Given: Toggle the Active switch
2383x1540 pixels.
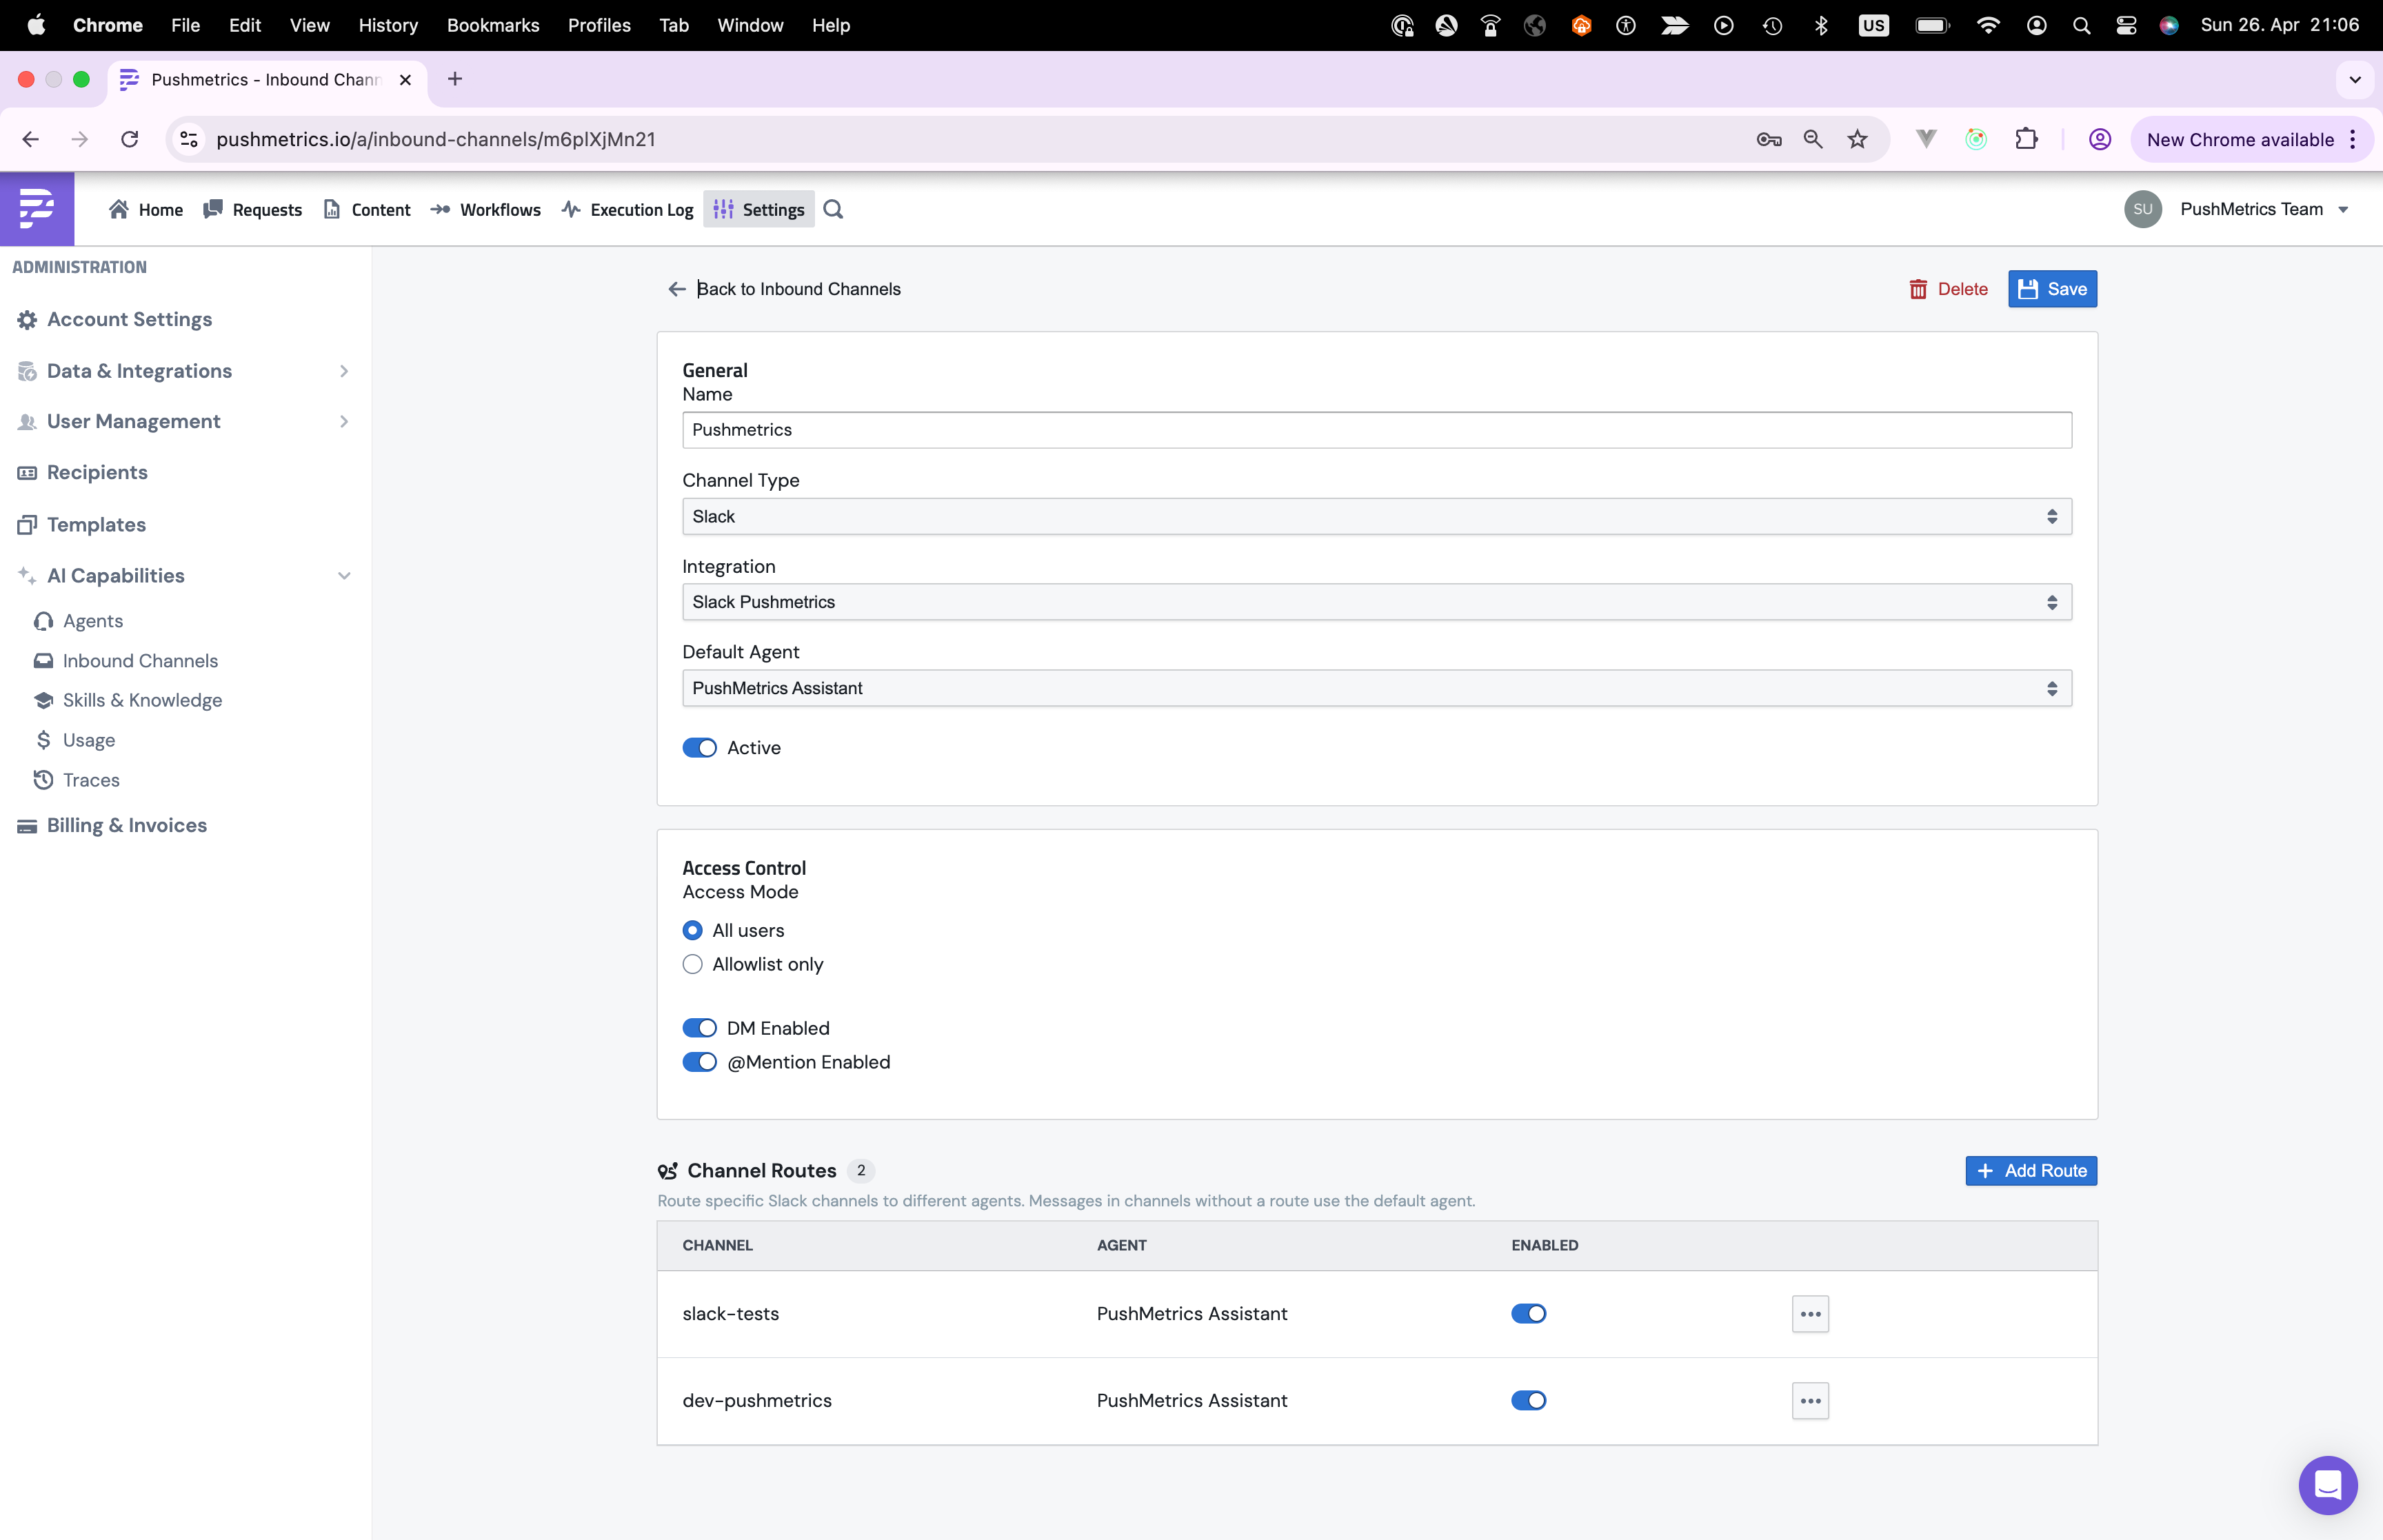Looking at the screenshot, I should tap(699, 748).
